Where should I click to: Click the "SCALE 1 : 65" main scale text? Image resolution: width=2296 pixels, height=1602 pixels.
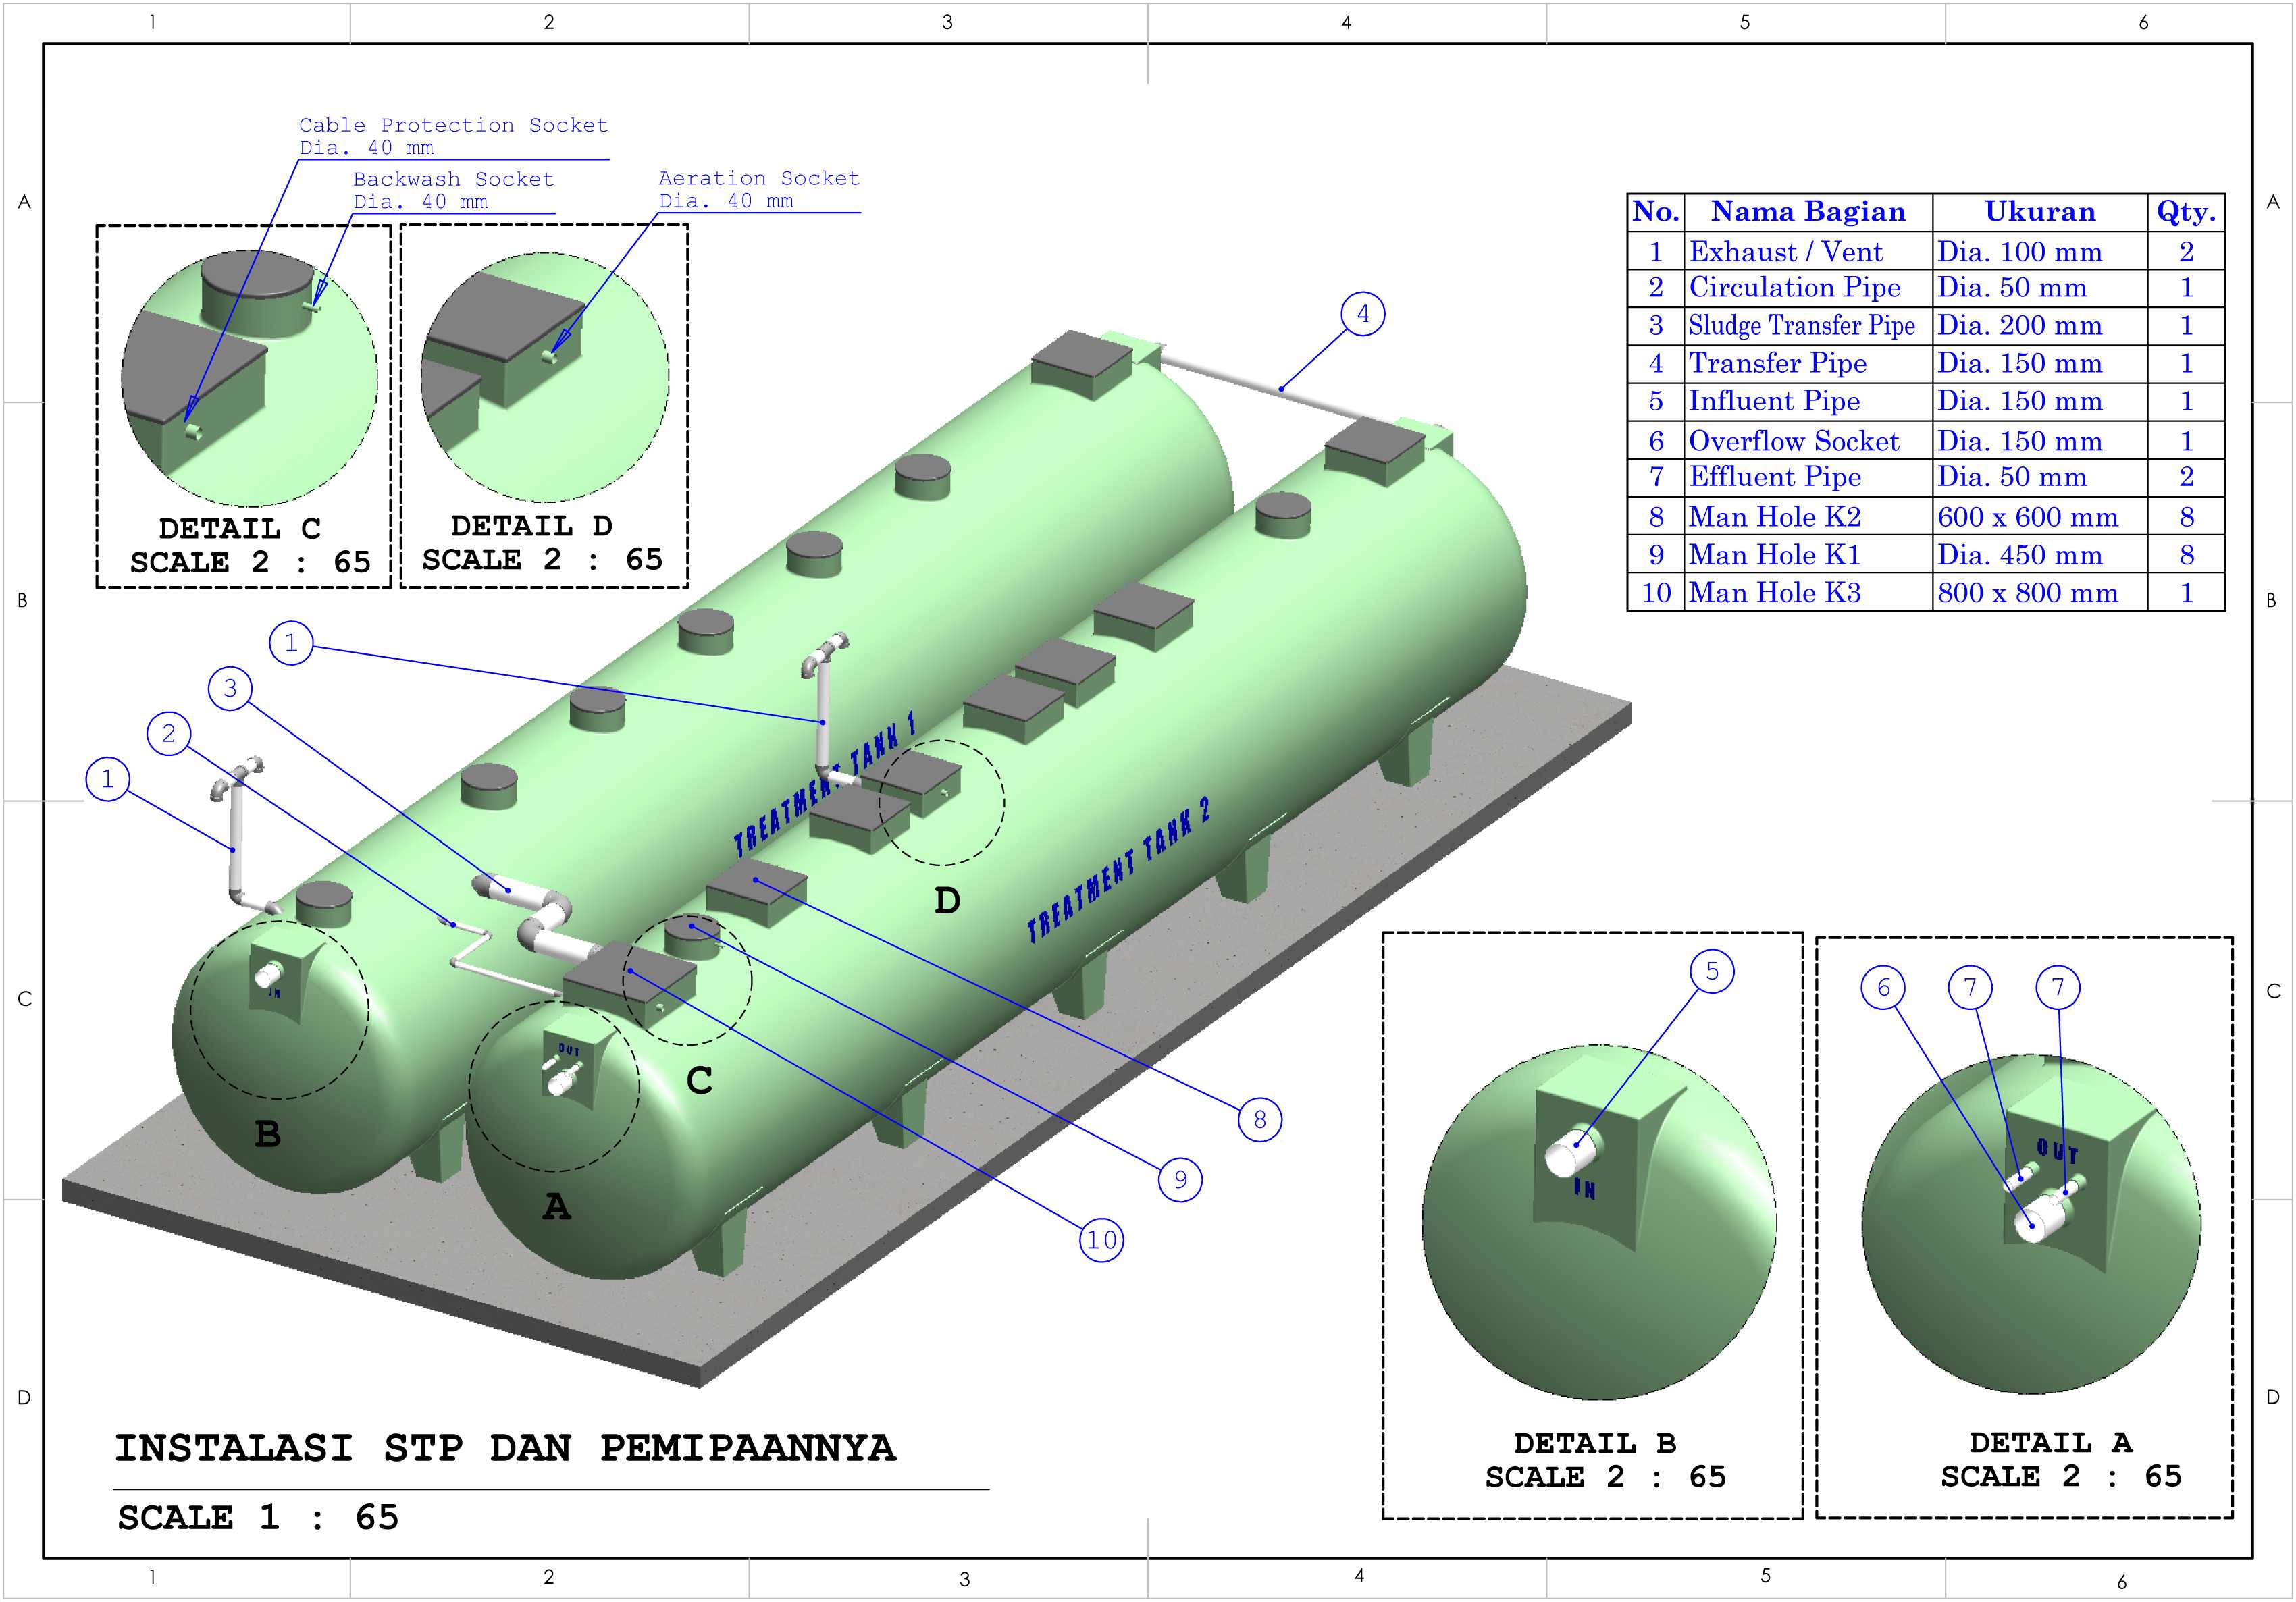coord(258,1517)
